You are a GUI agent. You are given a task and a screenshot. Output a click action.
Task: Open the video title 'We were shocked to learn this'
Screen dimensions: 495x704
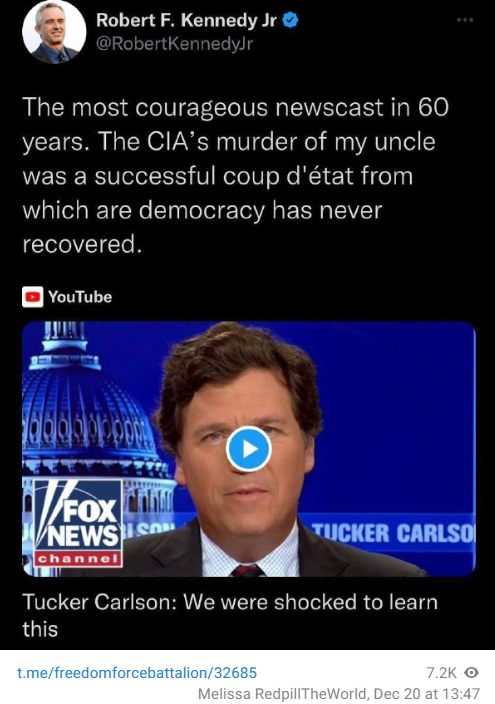(230, 615)
